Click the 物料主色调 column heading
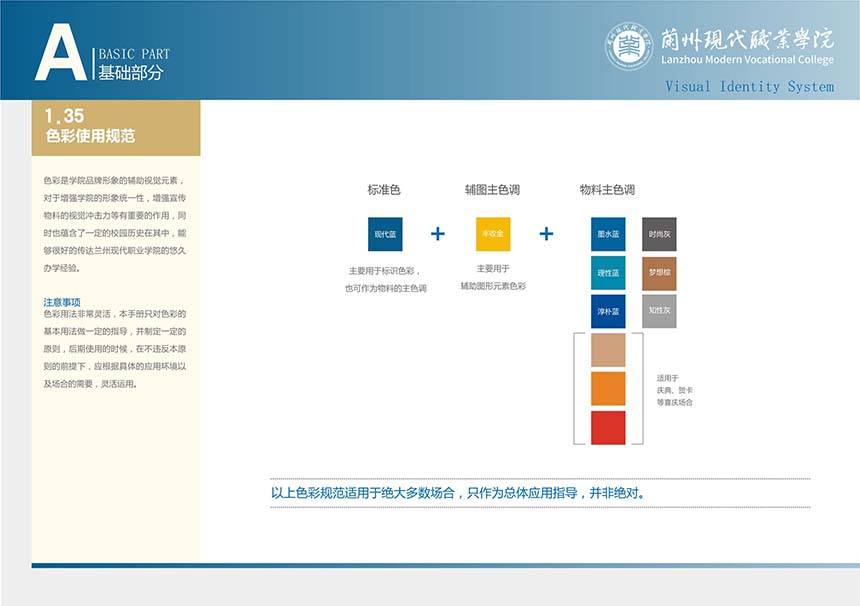Image resolution: width=860 pixels, height=606 pixels. tap(607, 190)
